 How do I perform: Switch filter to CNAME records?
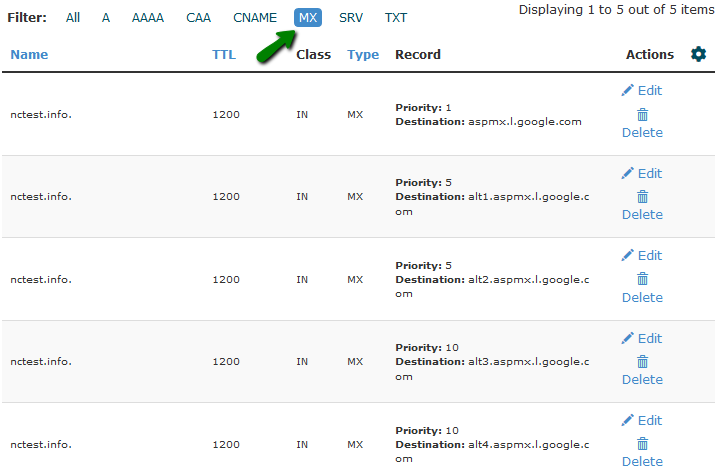[255, 17]
